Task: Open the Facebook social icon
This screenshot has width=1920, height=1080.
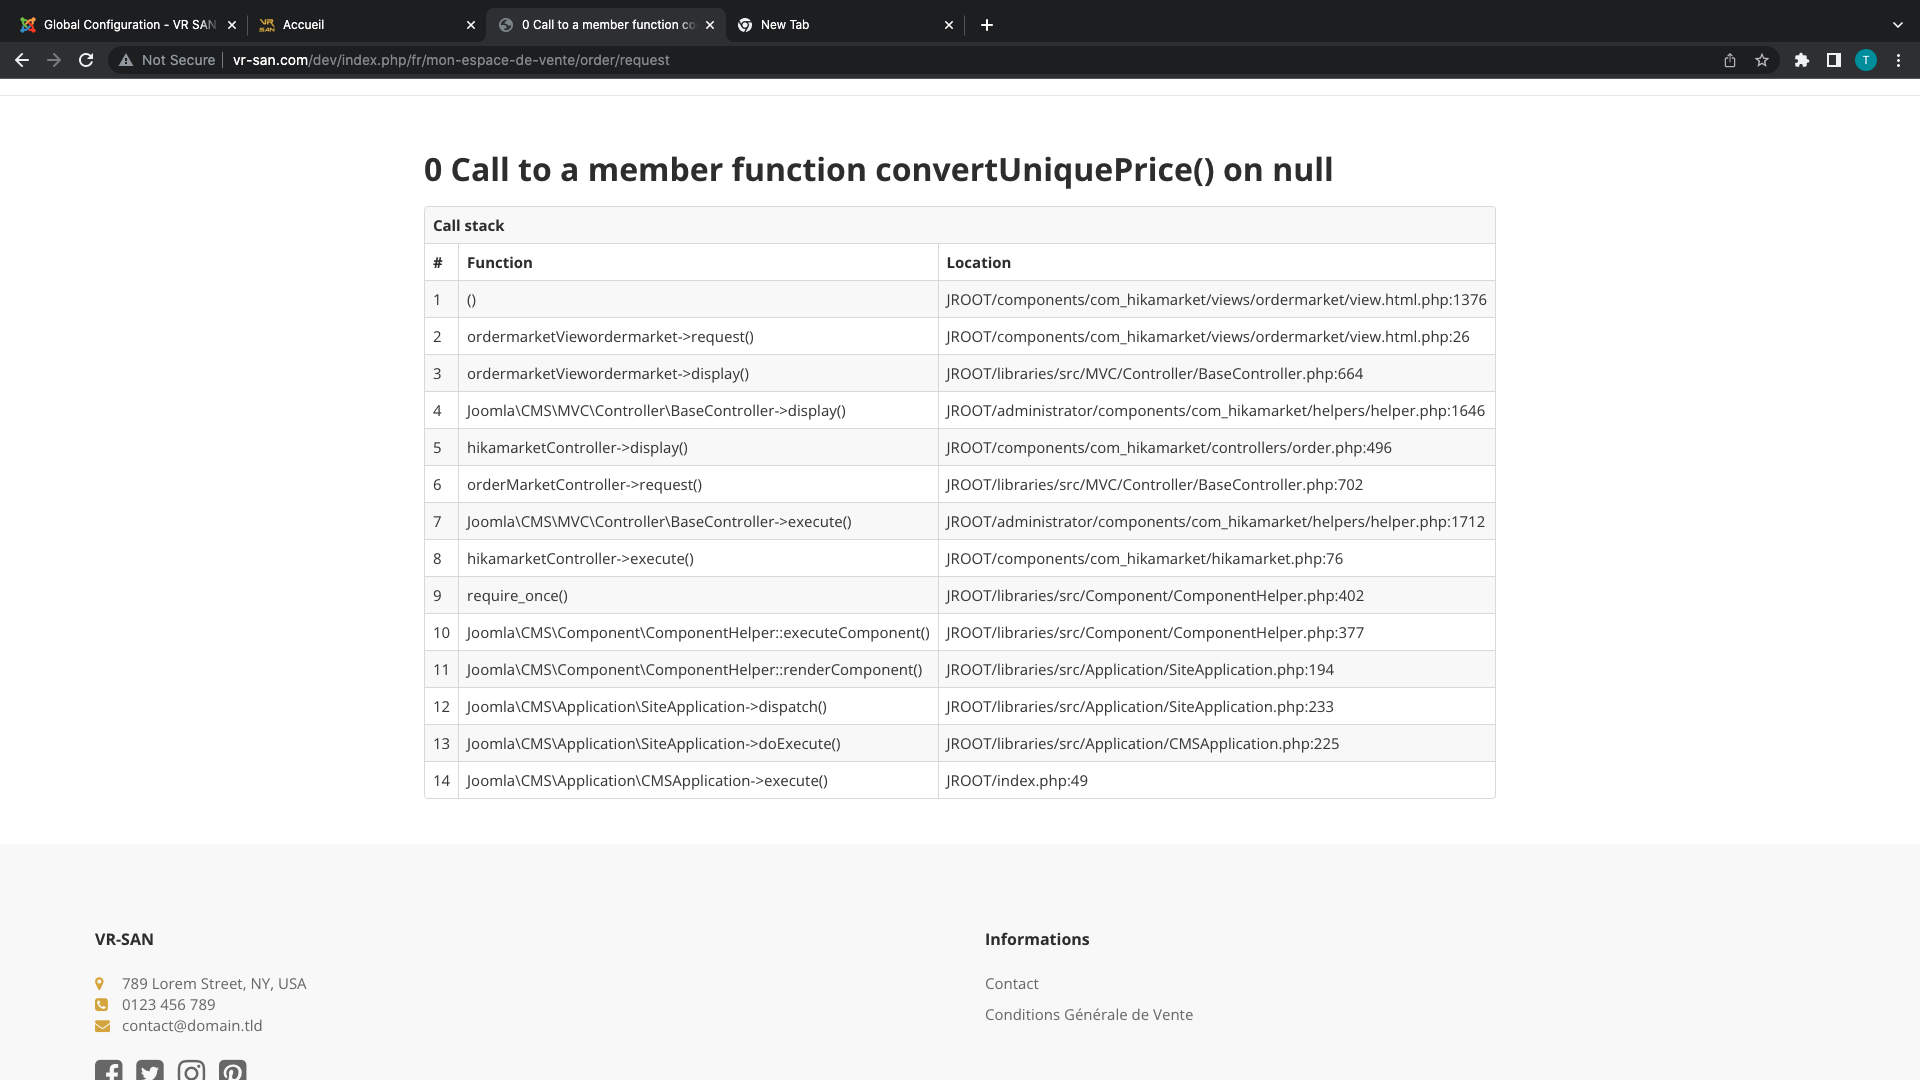Action: coord(109,1071)
